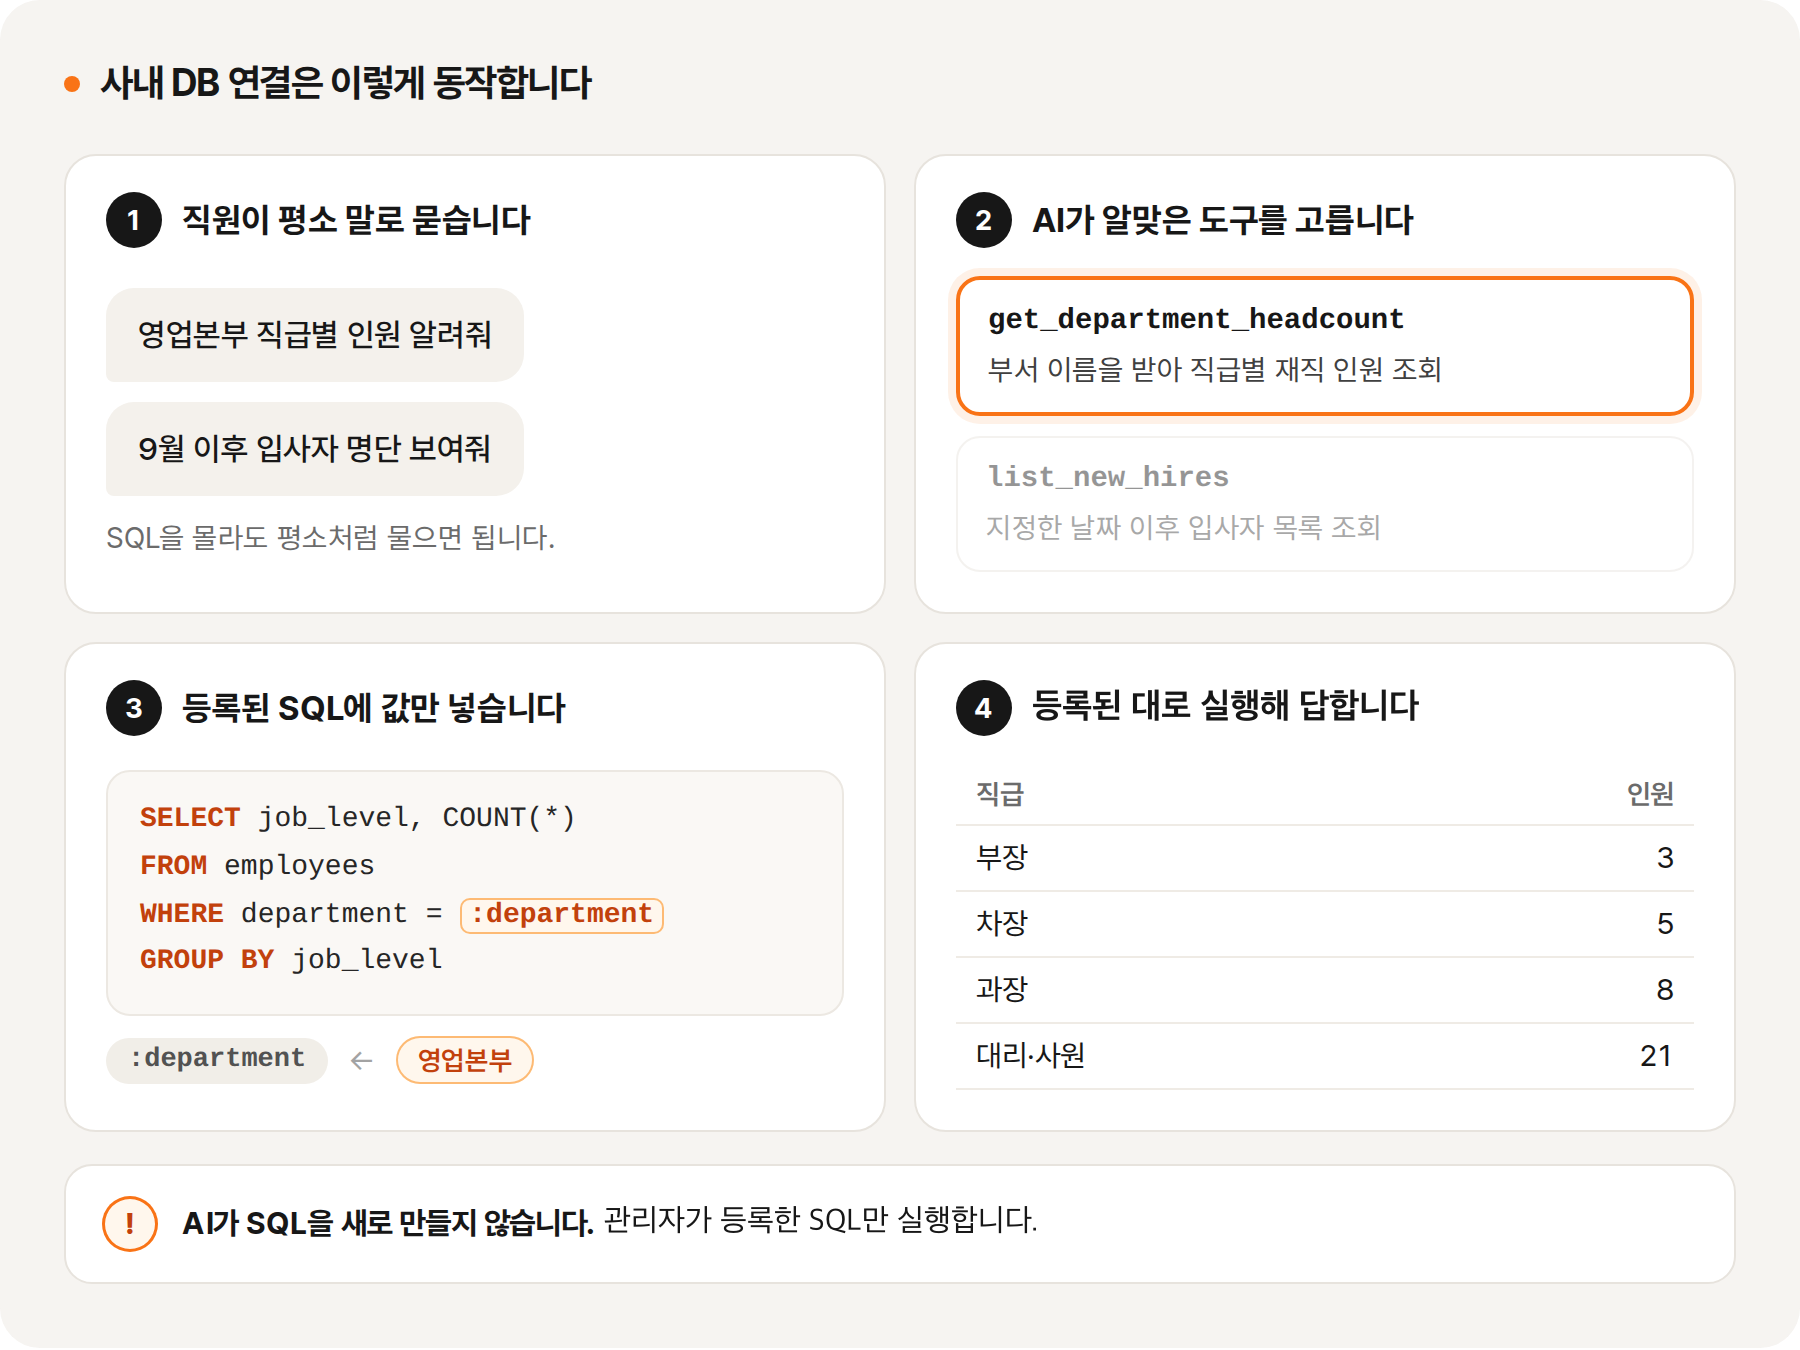
Task: Click the description '부서 이름을 받아 직급별 재직 인원 조회'
Action: coord(1215,370)
